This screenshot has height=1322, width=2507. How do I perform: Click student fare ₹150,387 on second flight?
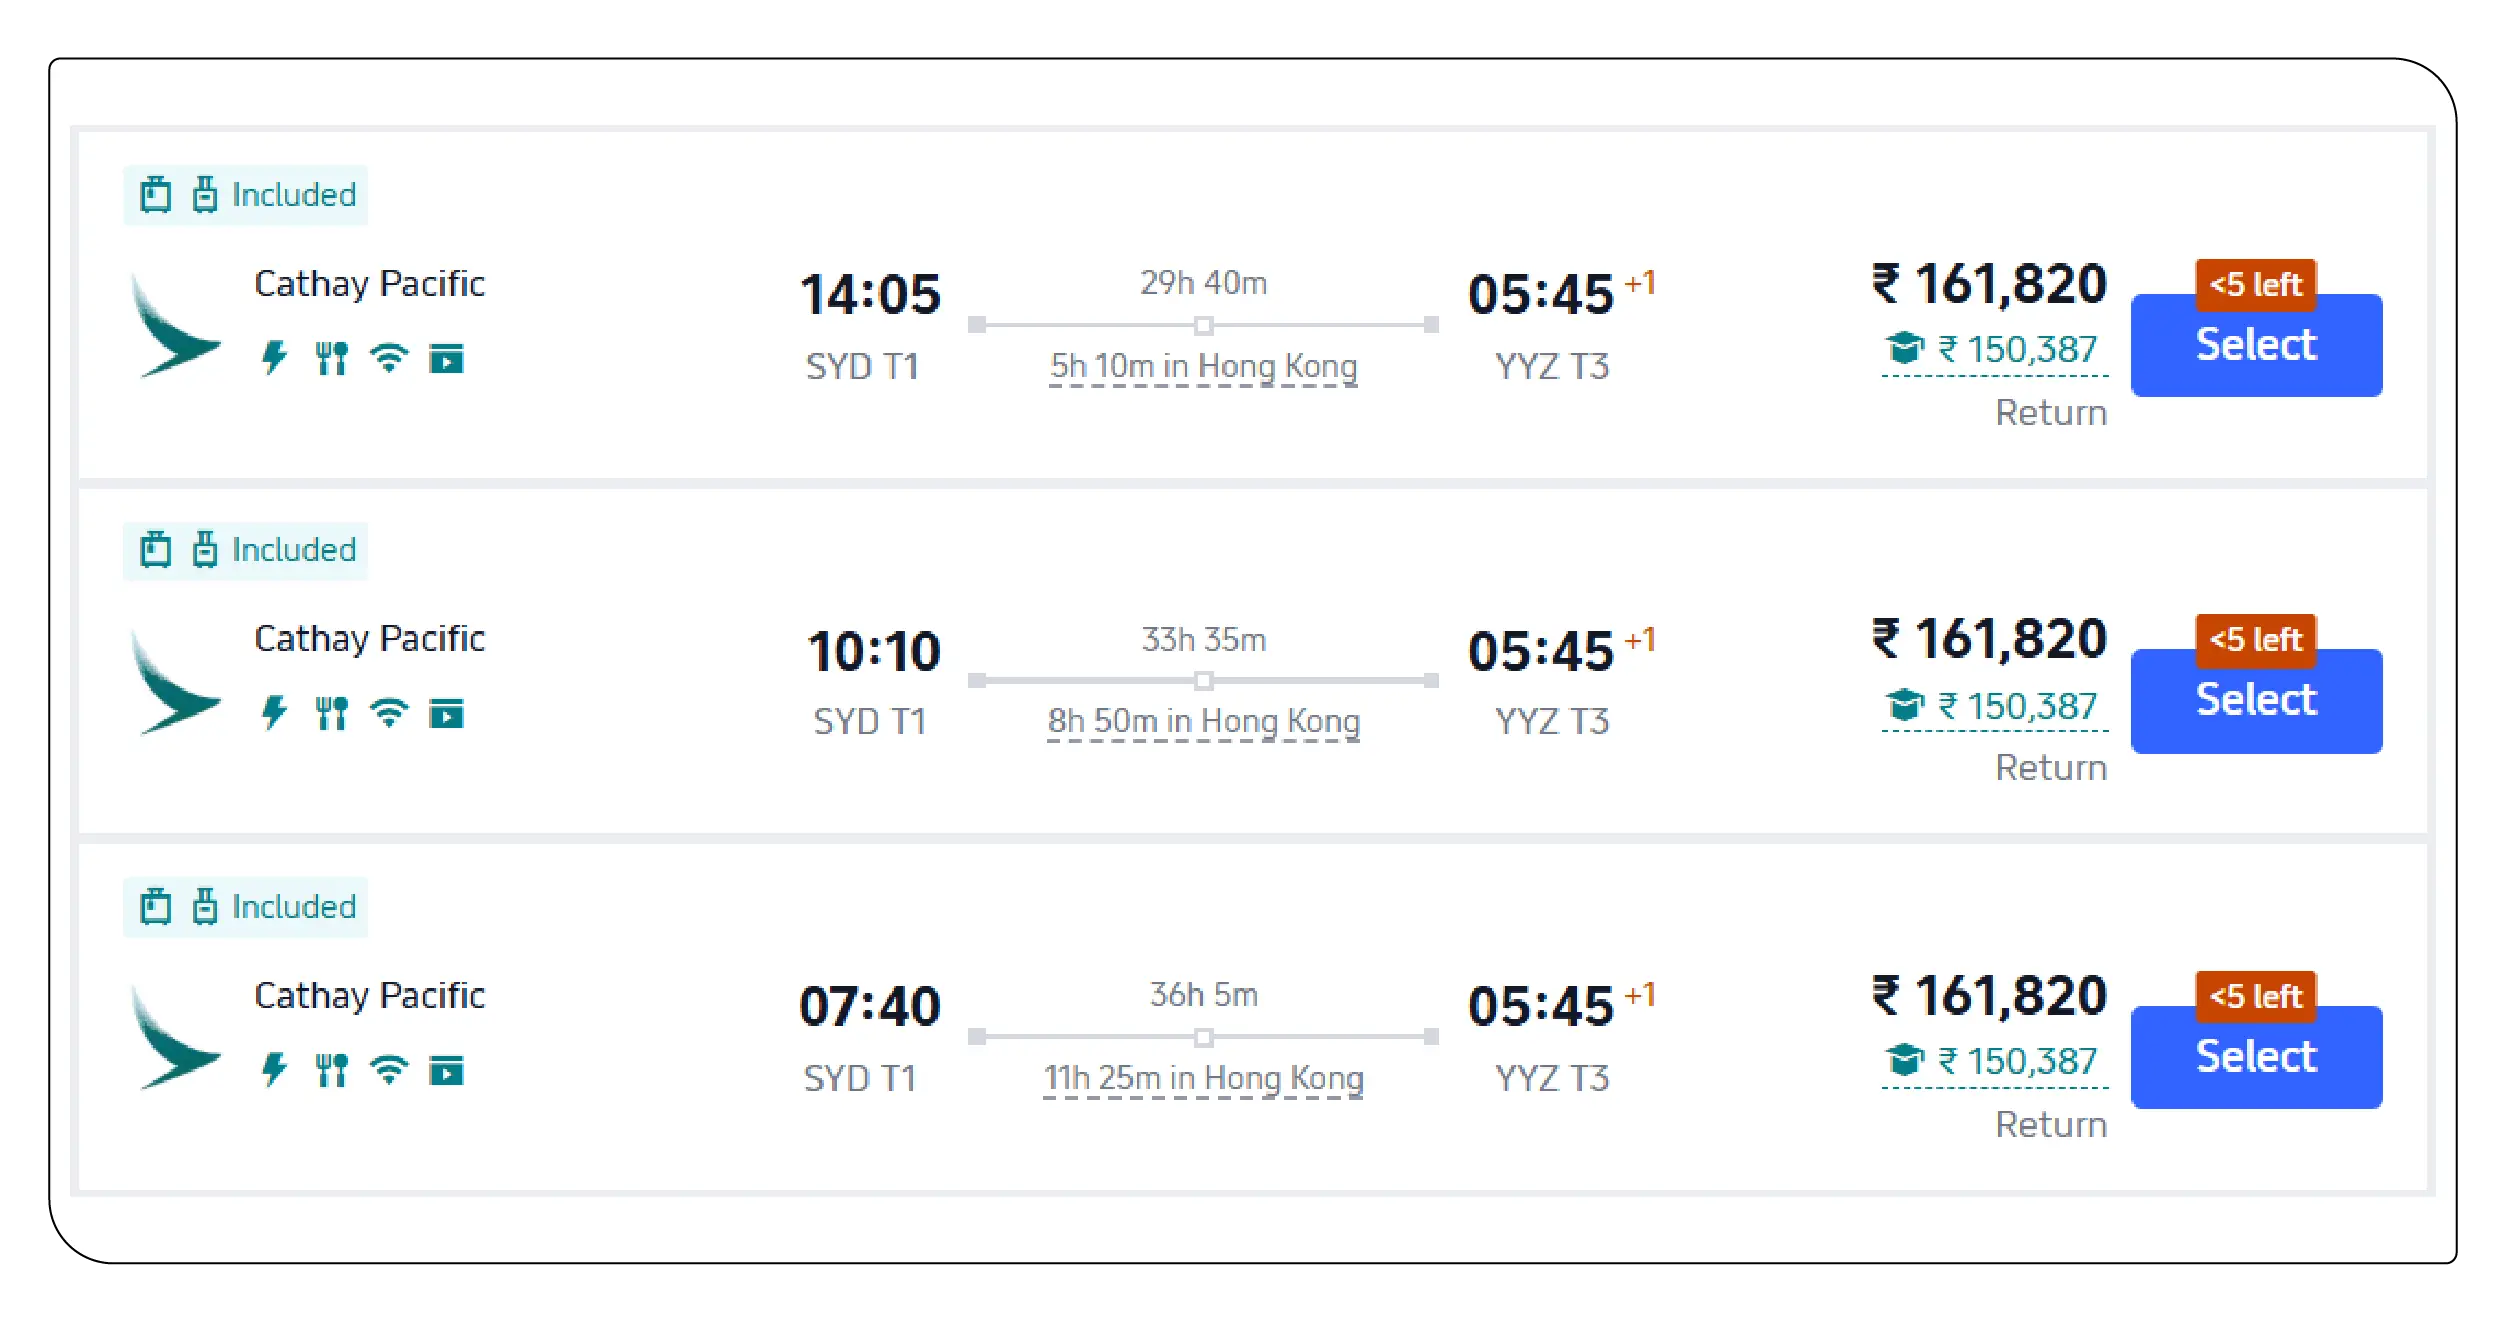(1994, 706)
